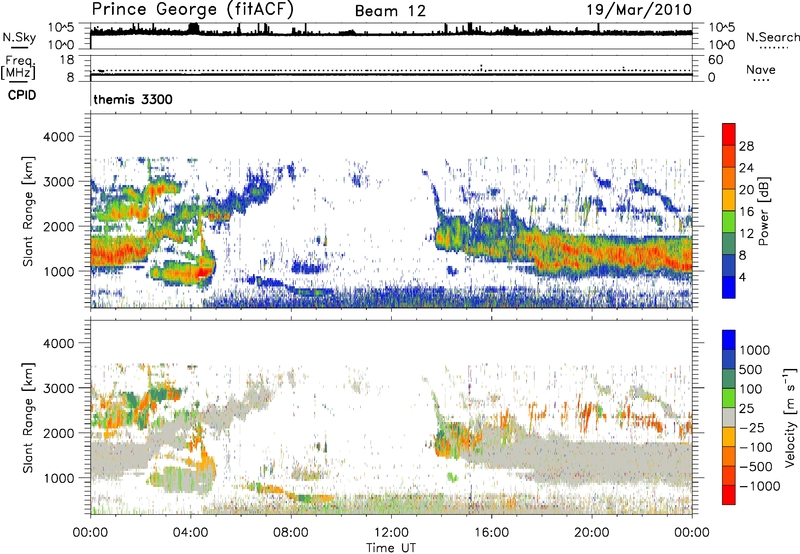Click the "20" value on Power color bar
The width and height of the screenshot is (800, 554).
click(x=746, y=190)
